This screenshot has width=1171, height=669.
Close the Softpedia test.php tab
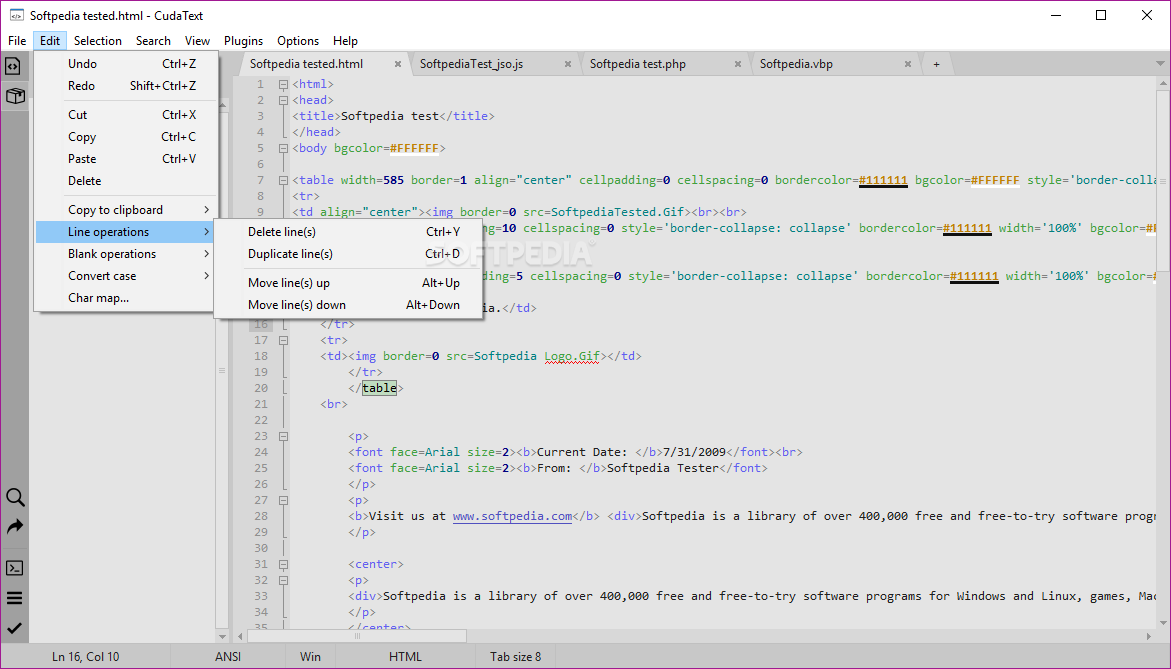click(738, 64)
